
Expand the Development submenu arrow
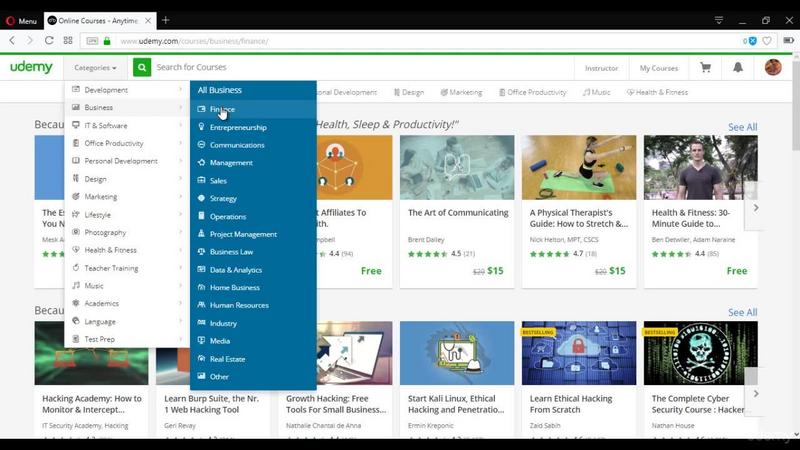(x=181, y=89)
